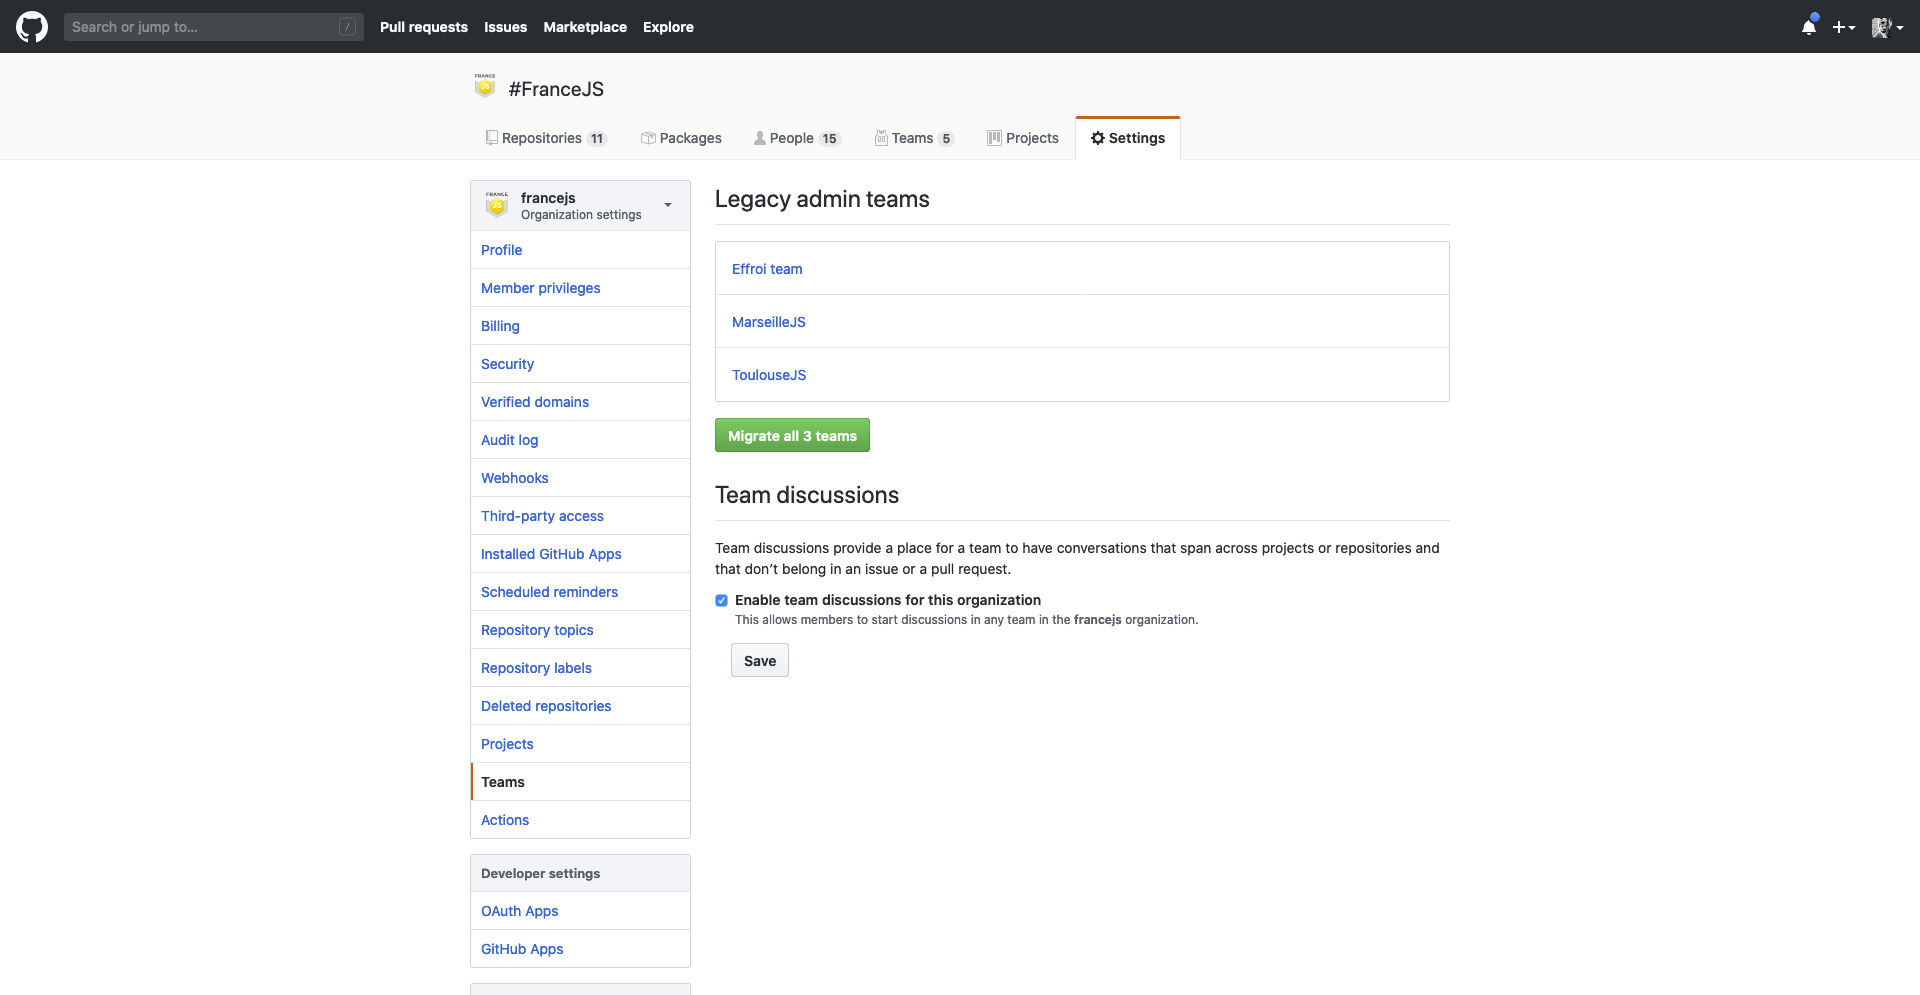
Task: Open Repository labels settings
Action: pos(580,668)
